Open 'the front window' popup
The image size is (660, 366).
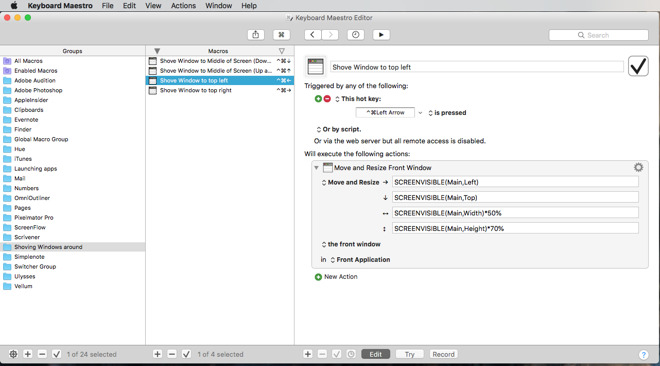tap(351, 244)
